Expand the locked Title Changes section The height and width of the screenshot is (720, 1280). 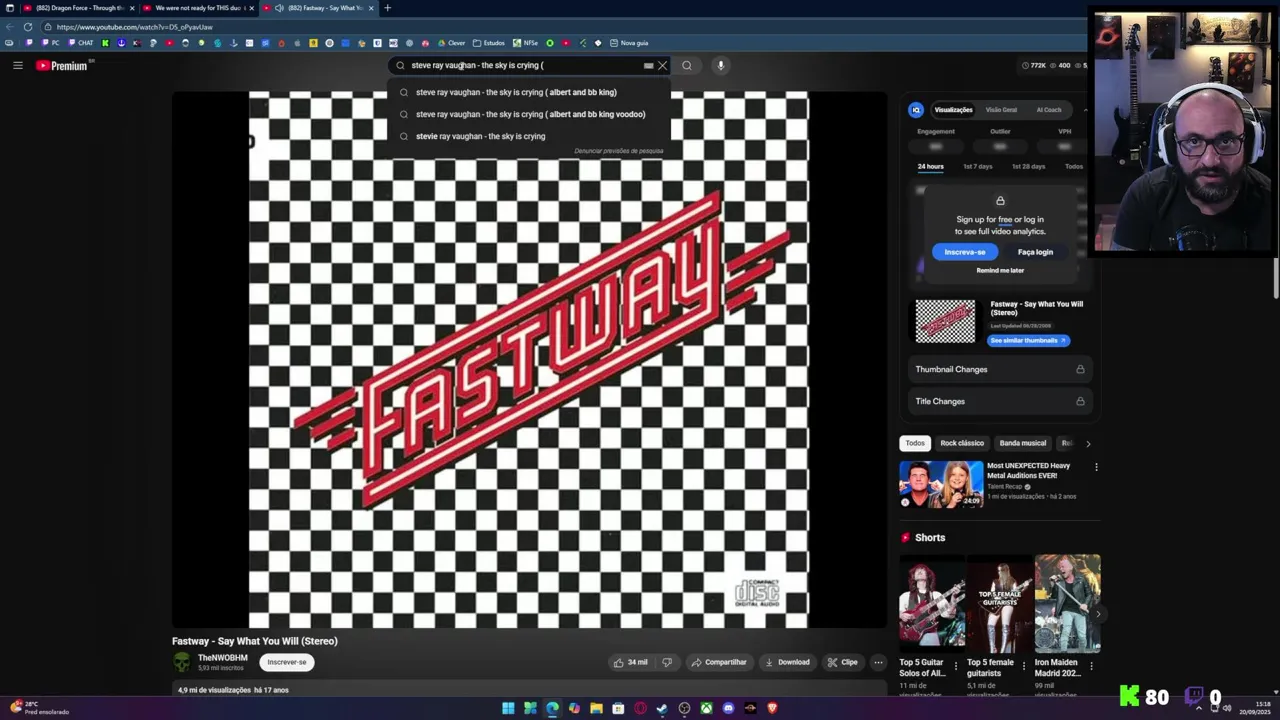pyautogui.click(x=1000, y=401)
